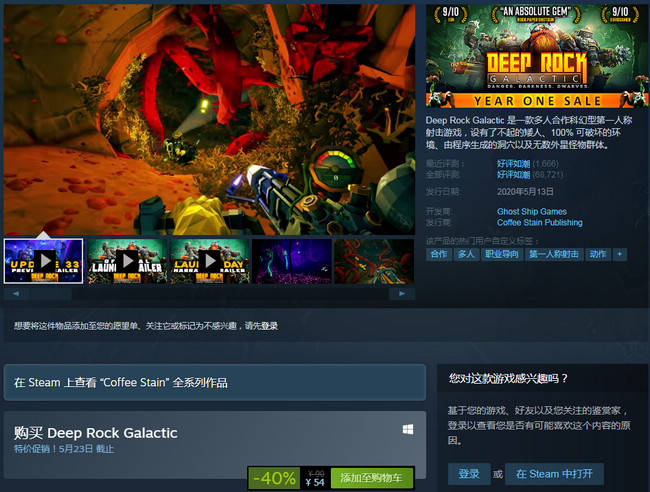Select the 合作 tag
The width and height of the screenshot is (650, 492).
coord(439,254)
